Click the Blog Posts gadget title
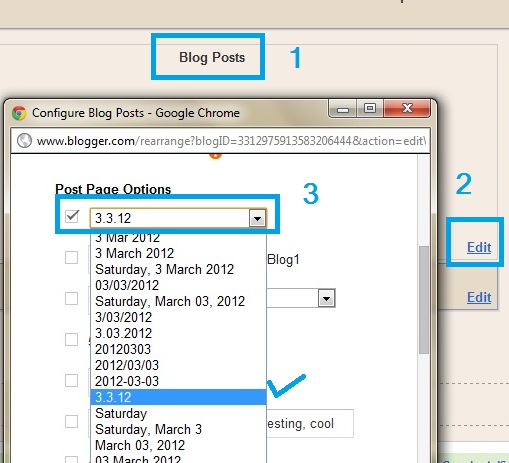The width and height of the screenshot is (509, 463). pyautogui.click(x=212, y=57)
